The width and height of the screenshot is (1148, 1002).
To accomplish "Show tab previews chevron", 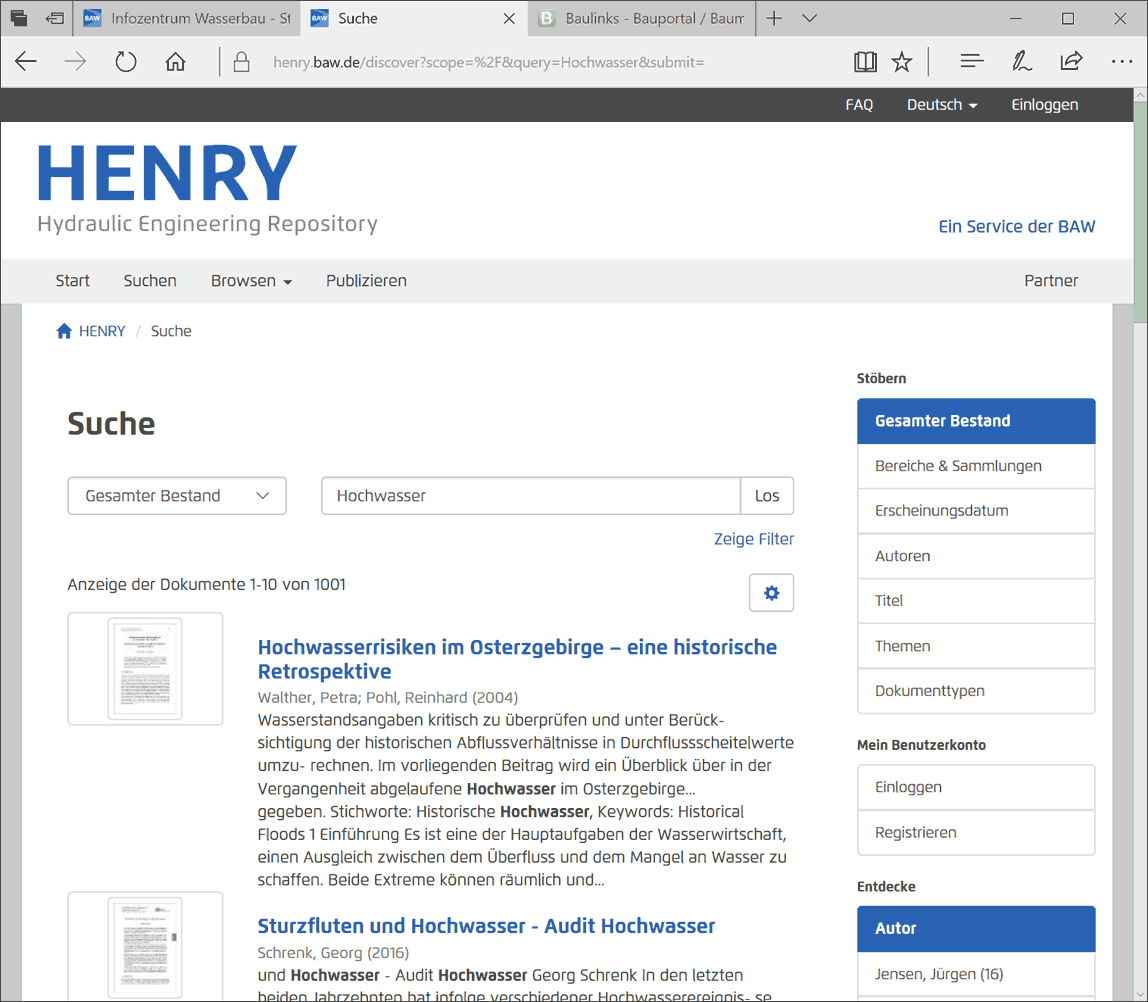I will pos(809,18).
